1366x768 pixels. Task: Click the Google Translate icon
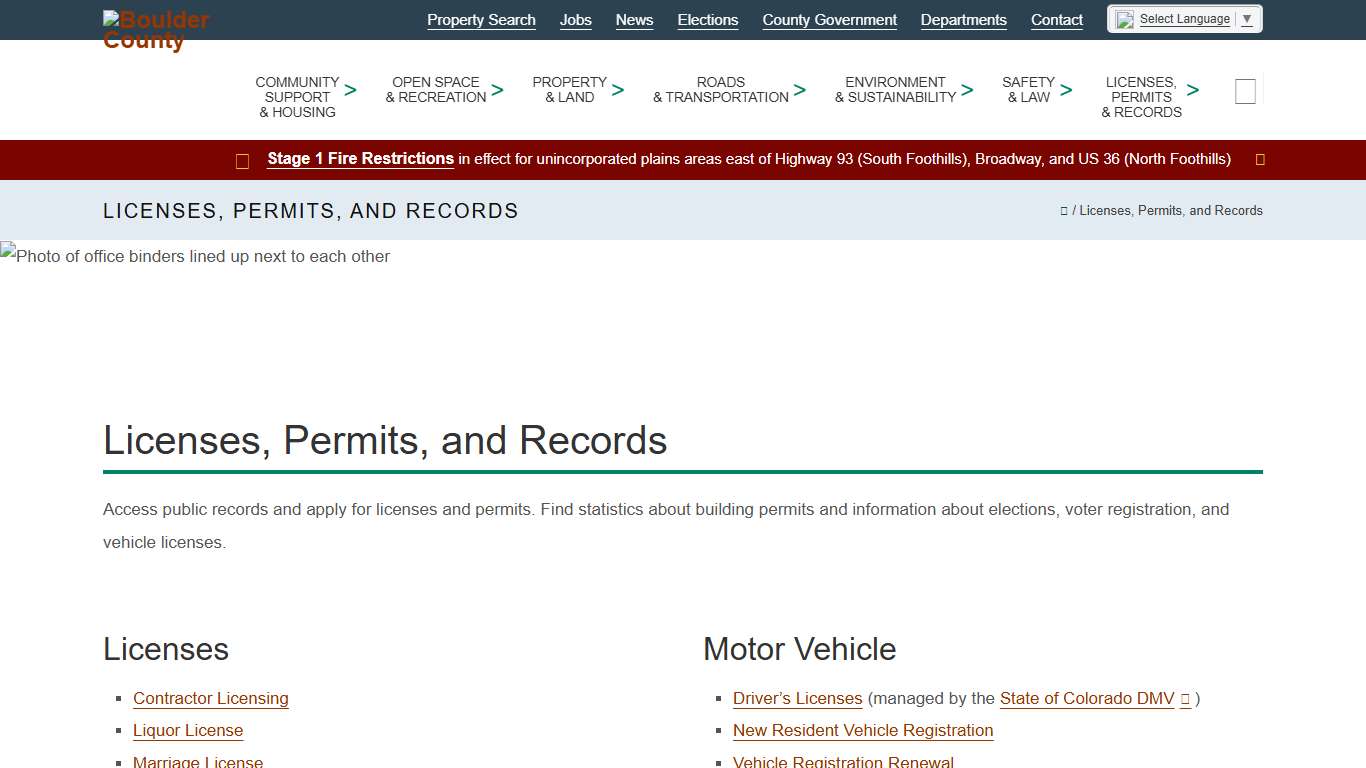[x=1124, y=18]
